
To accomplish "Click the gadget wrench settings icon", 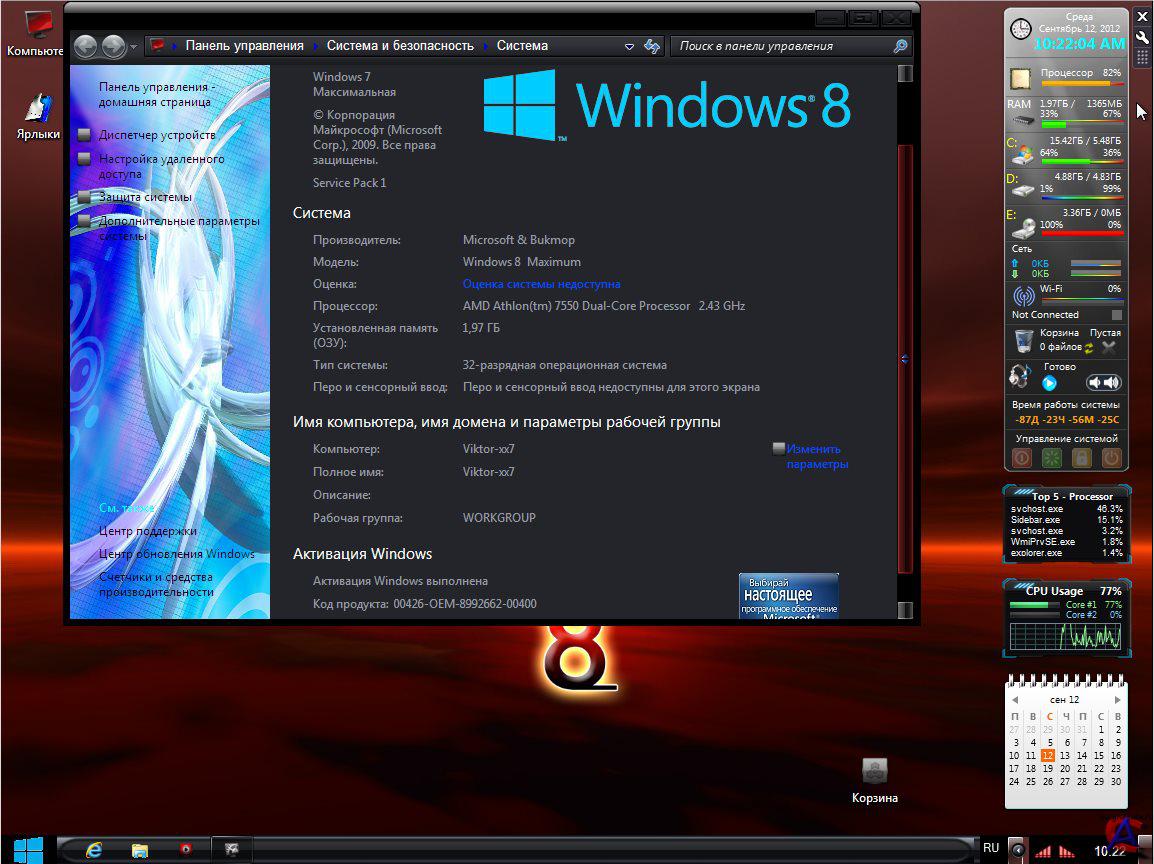I will click(1143, 37).
